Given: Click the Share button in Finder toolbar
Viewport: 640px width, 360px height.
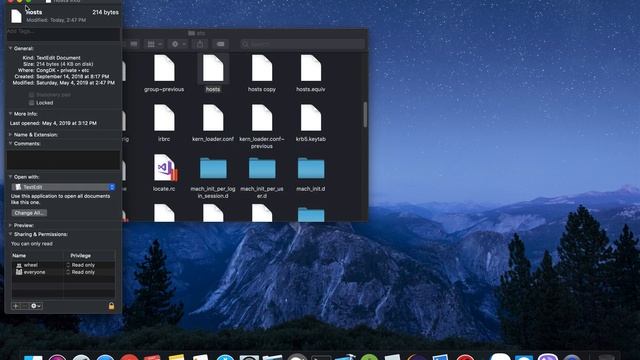Looking at the screenshot, I should pyautogui.click(x=200, y=44).
